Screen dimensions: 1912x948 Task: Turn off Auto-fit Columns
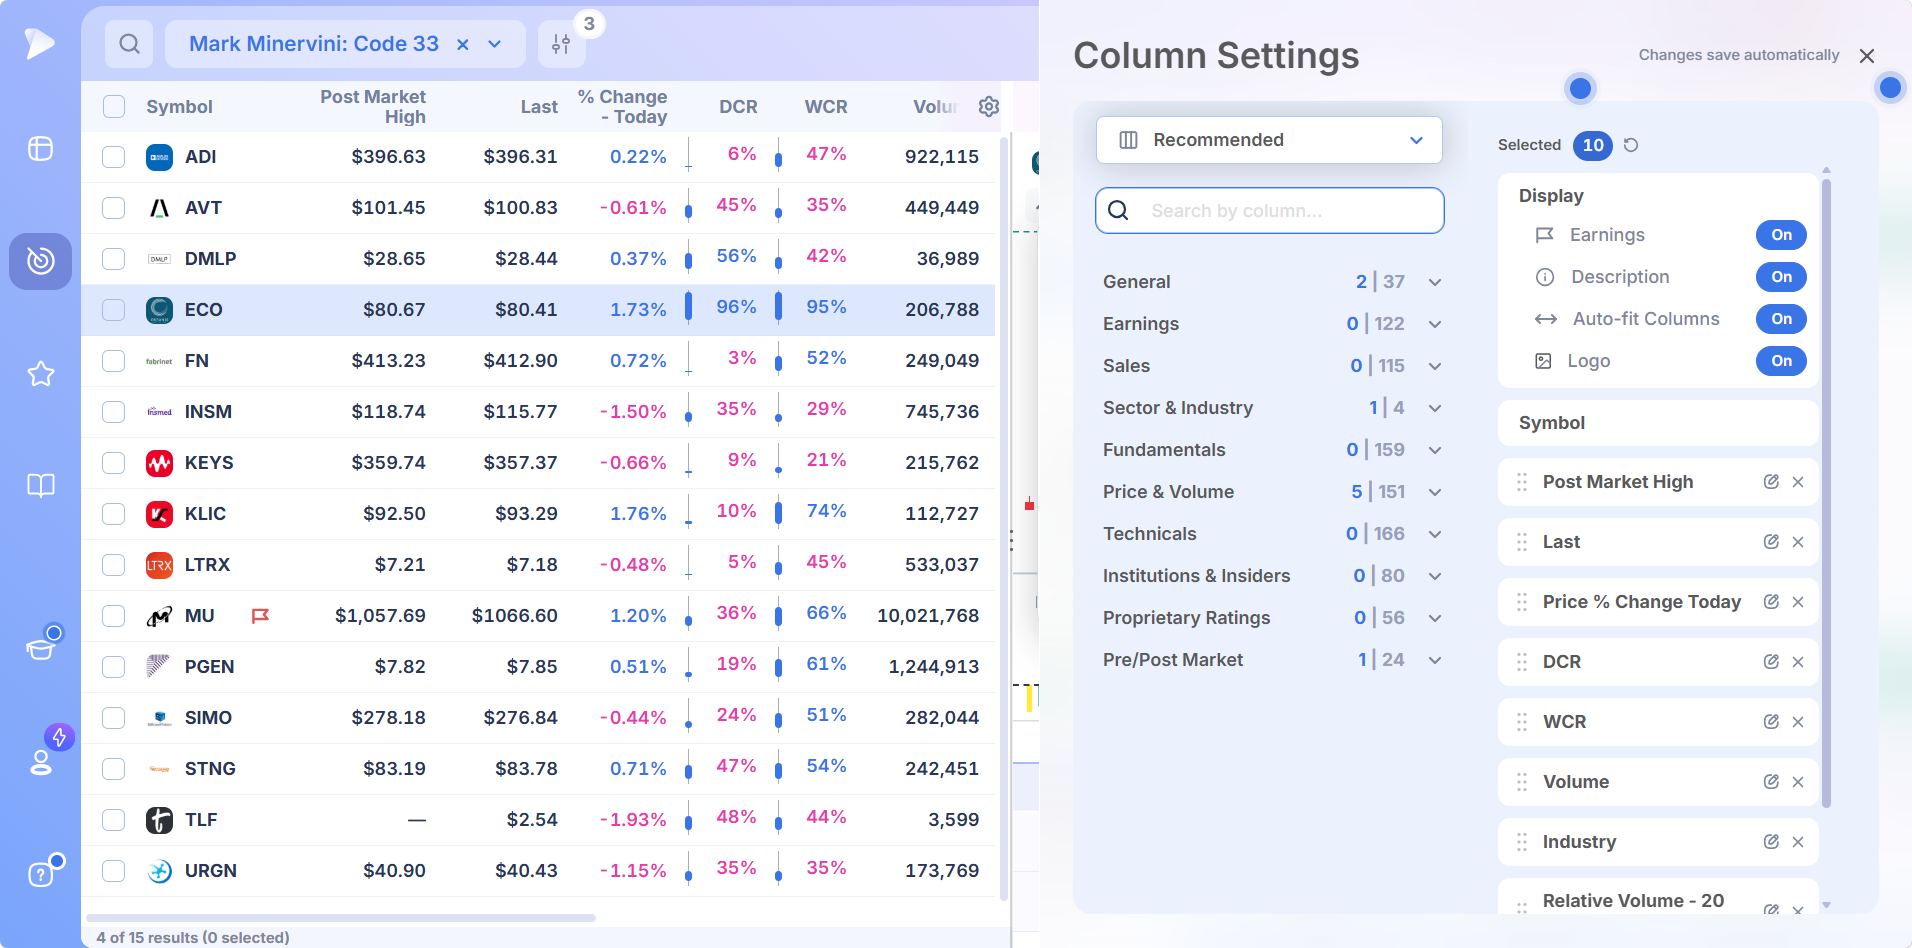1781,319
